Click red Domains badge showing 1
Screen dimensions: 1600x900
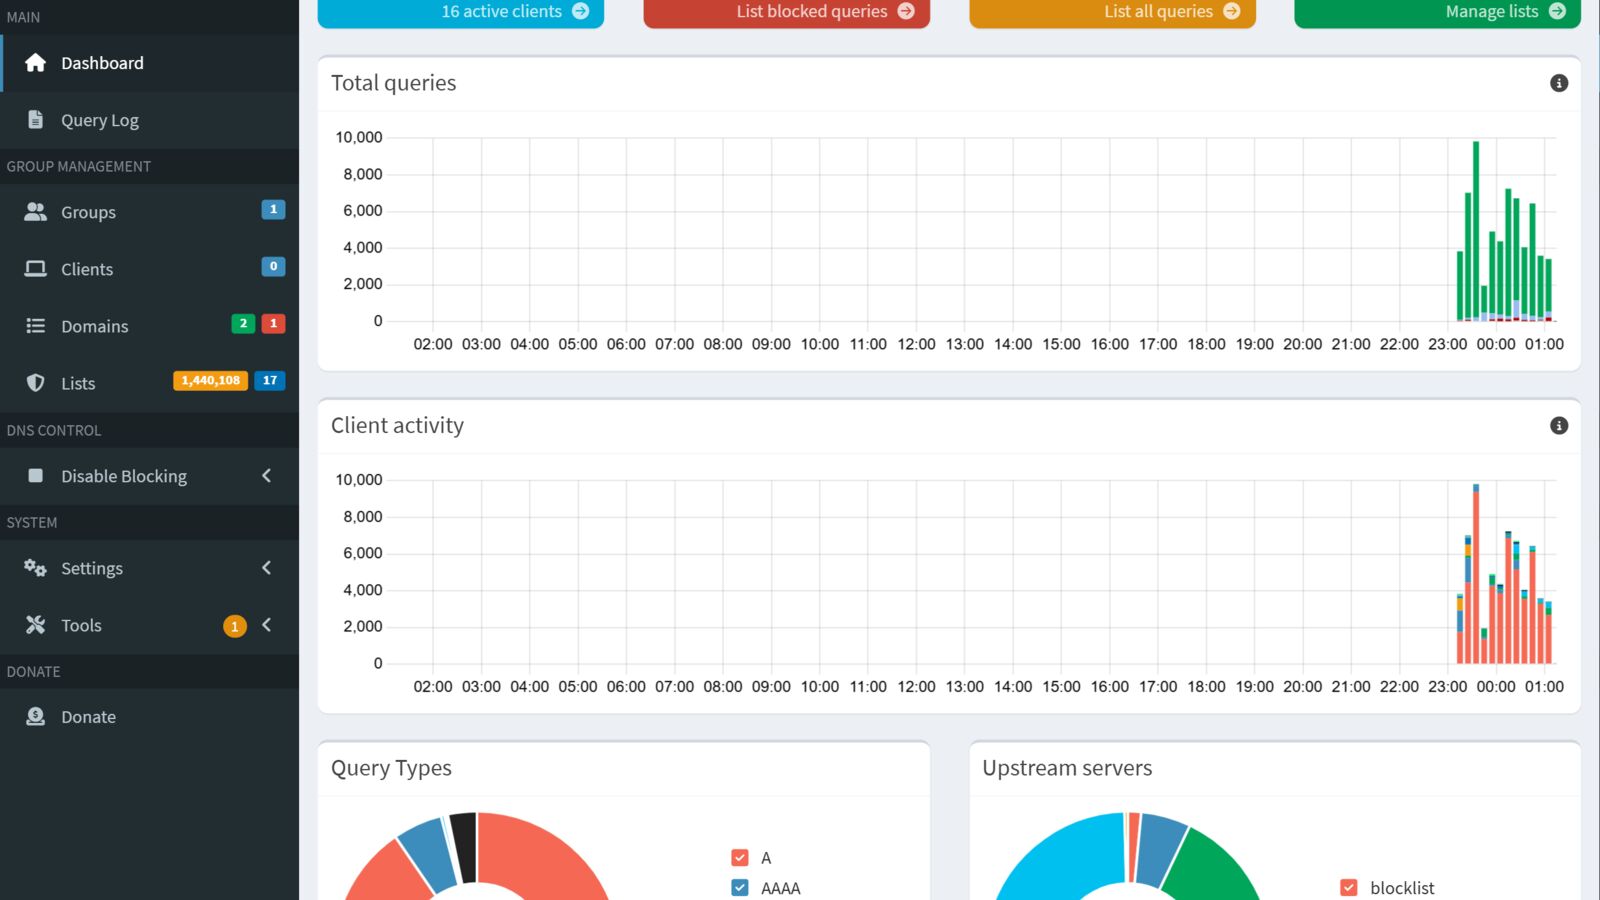[273, 324]
